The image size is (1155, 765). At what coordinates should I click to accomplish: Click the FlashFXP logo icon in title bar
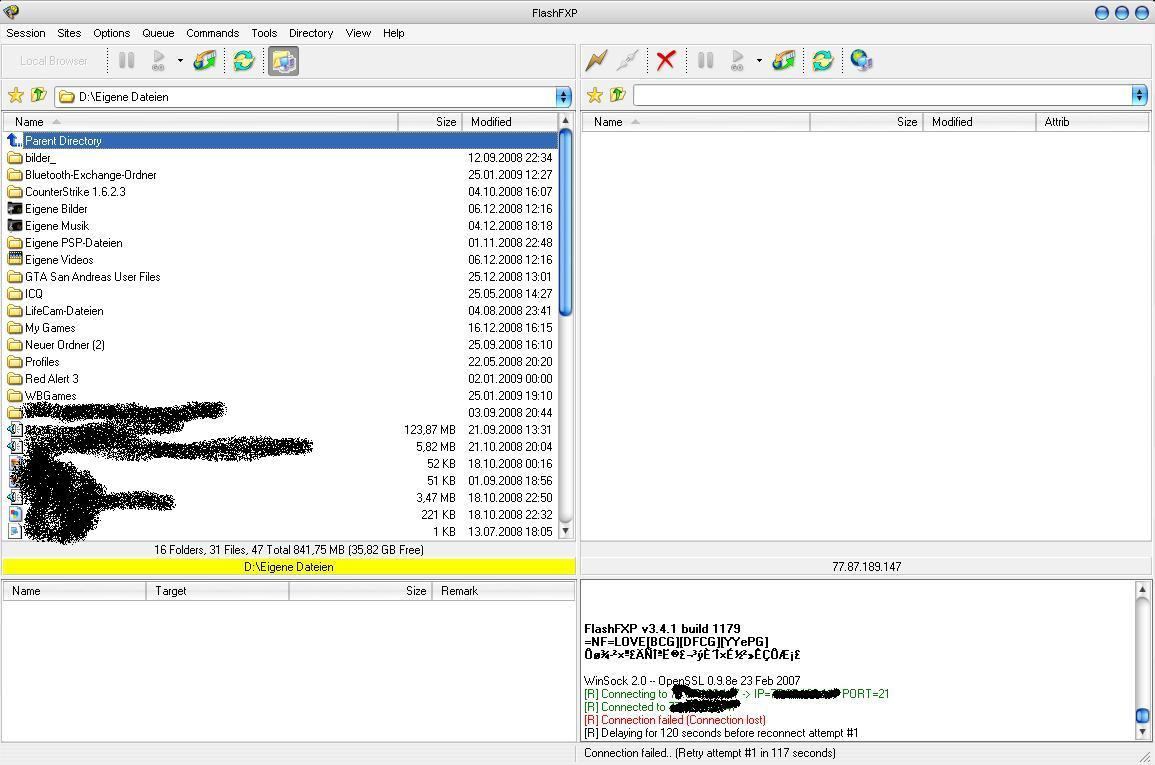(11, 13)
